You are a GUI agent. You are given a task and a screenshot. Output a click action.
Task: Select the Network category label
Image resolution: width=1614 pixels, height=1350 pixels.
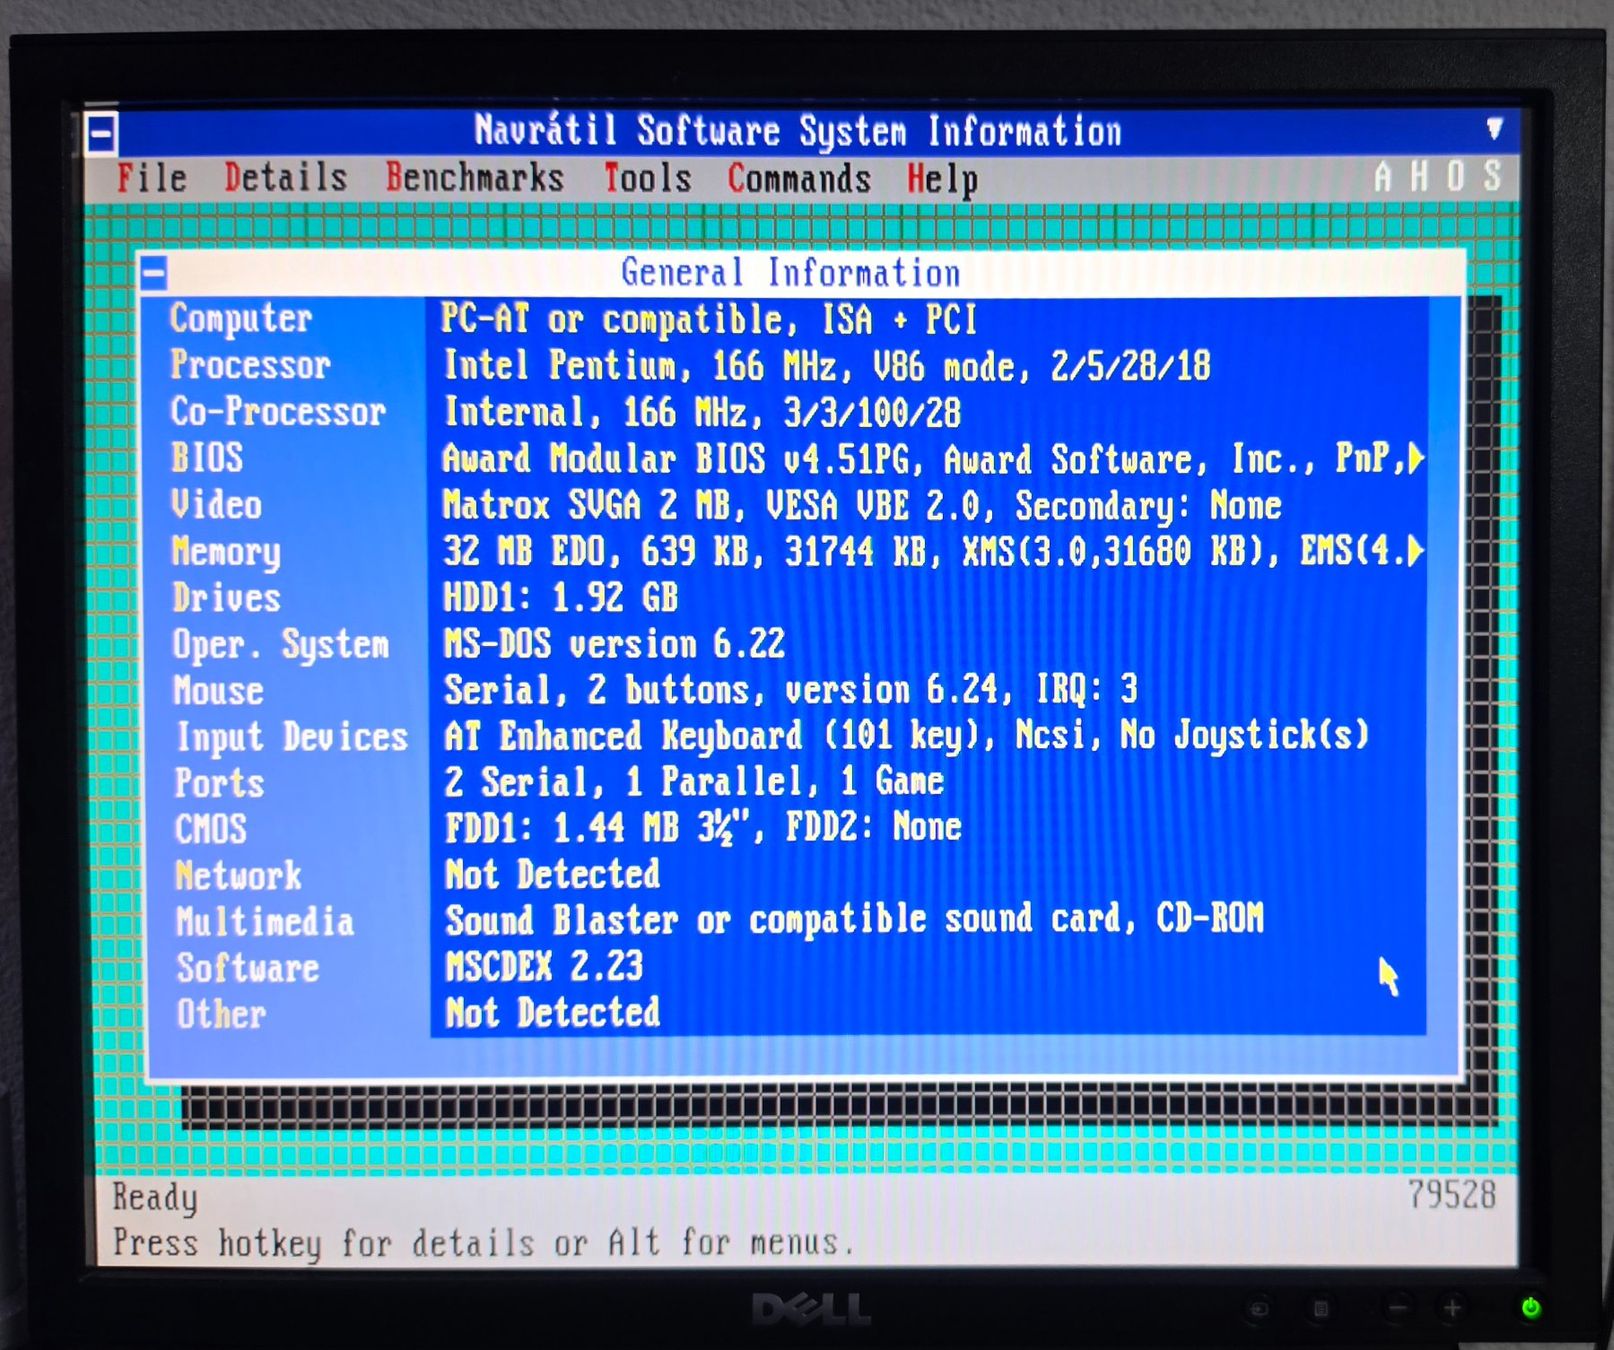coord(238,875)
